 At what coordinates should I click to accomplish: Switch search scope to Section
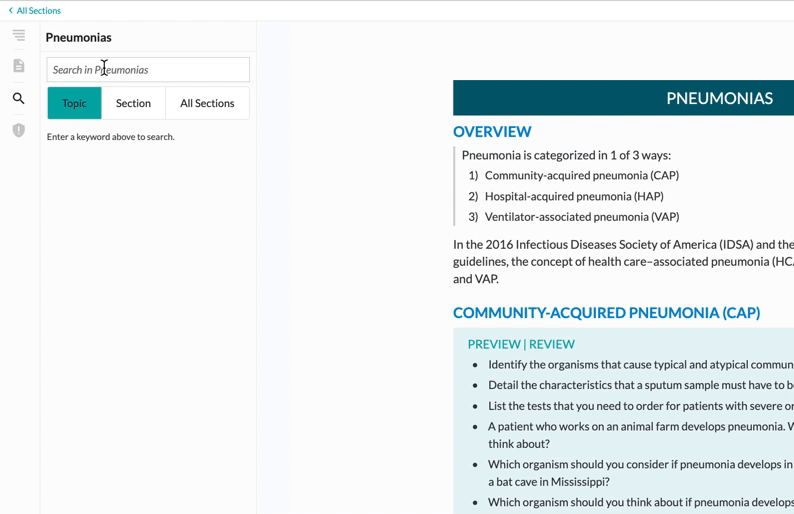pos(133,103)
